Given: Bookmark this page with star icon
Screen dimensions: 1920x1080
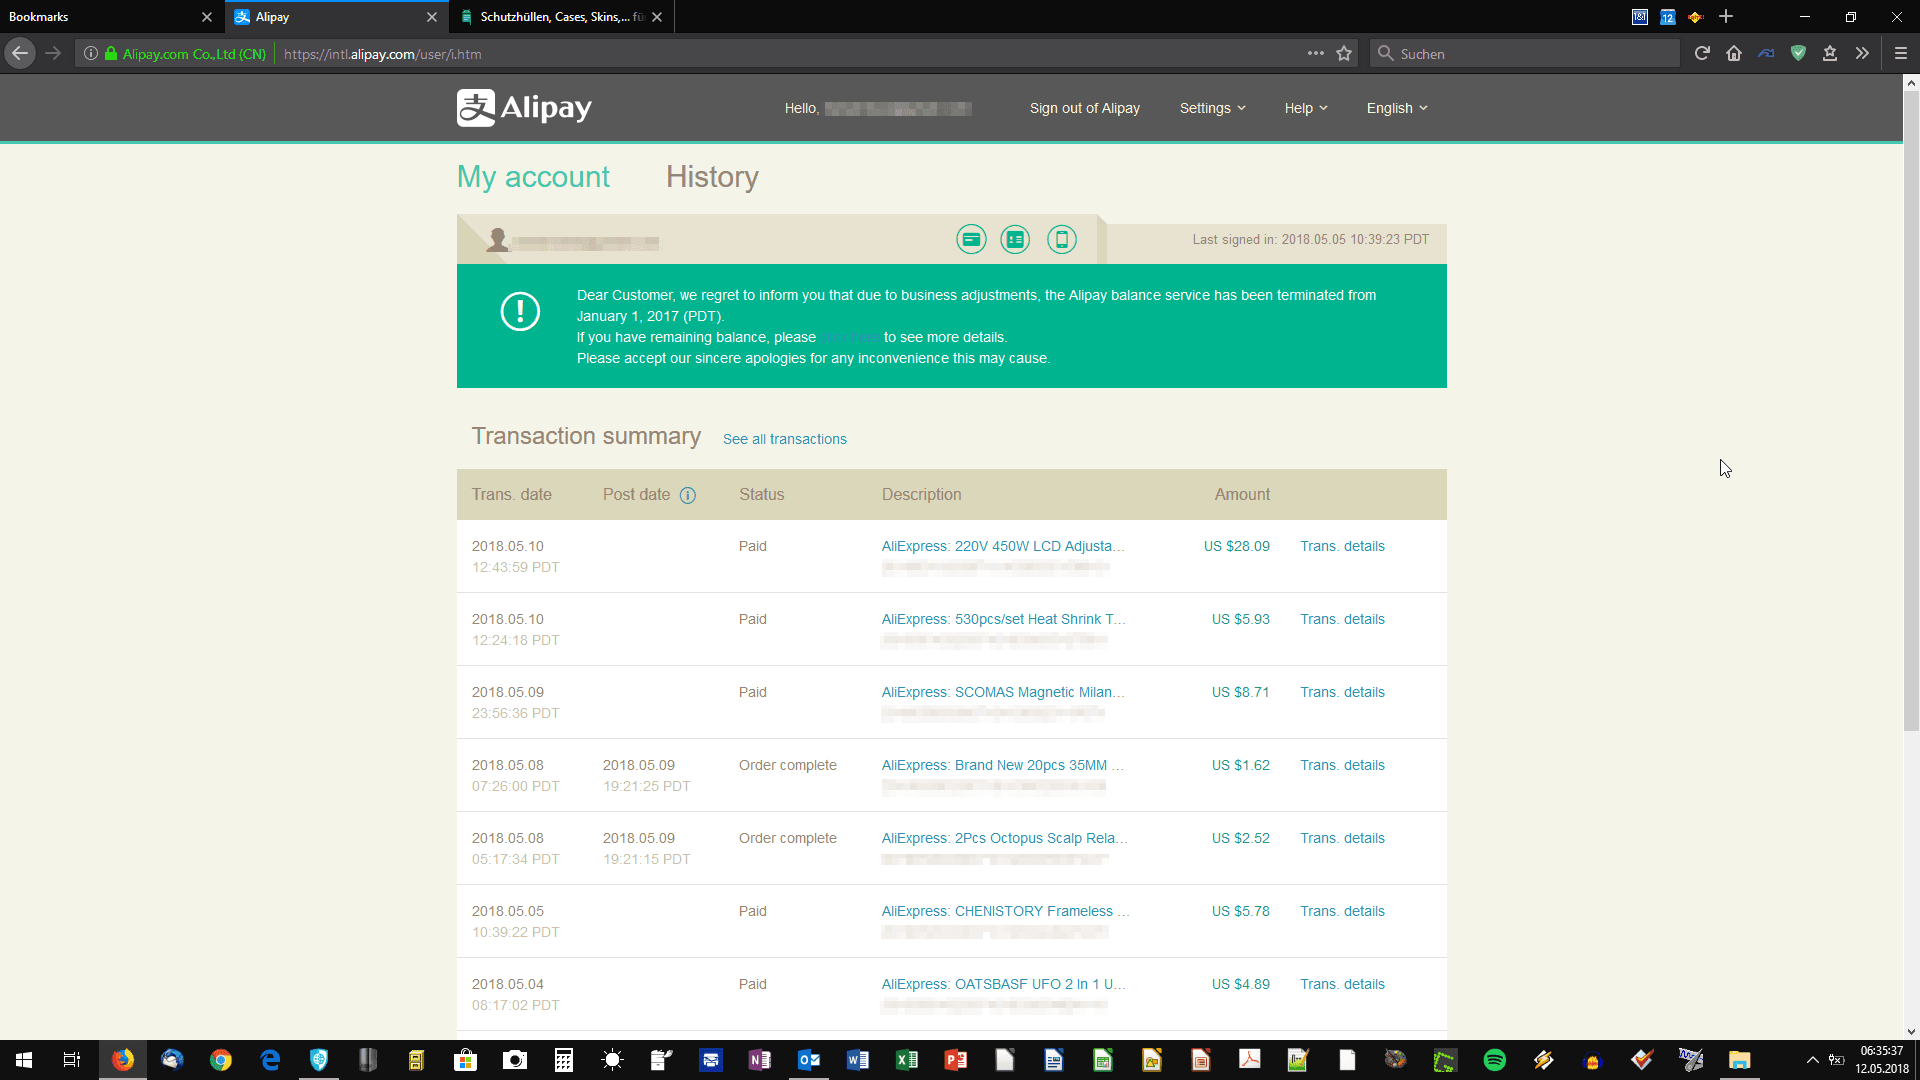Looking at the screenshot, I should (1344, 54).
